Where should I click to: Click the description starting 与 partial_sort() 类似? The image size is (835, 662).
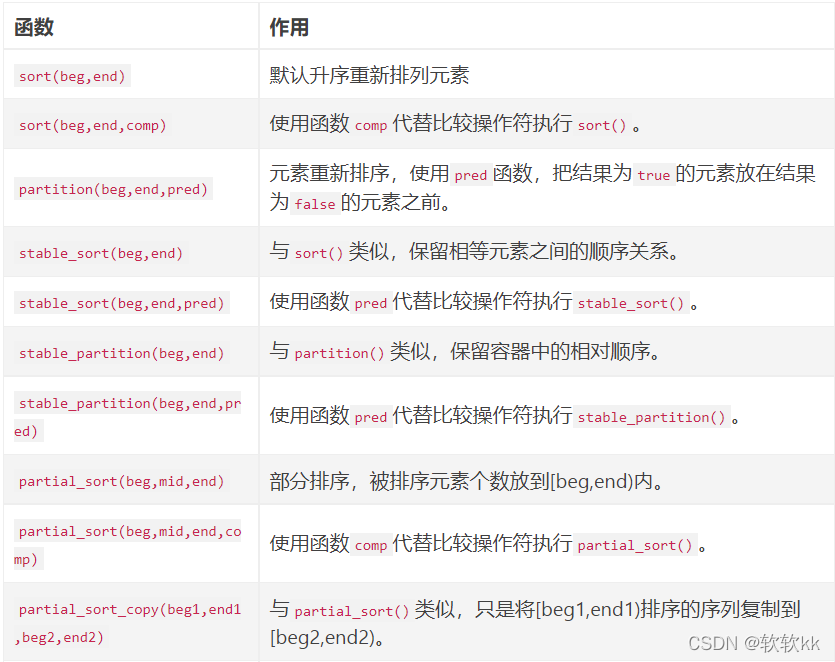point(535,623)
